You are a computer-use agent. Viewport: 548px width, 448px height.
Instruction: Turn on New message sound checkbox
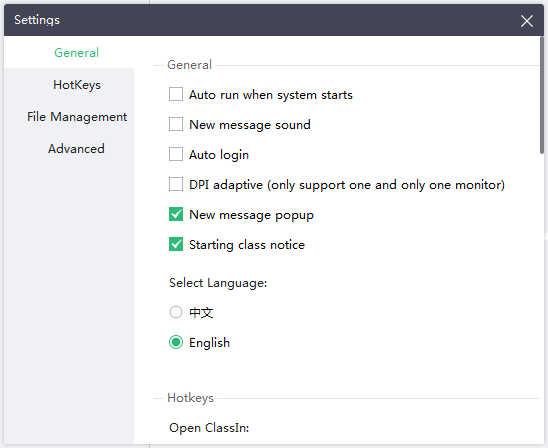[x=176, y=124]
